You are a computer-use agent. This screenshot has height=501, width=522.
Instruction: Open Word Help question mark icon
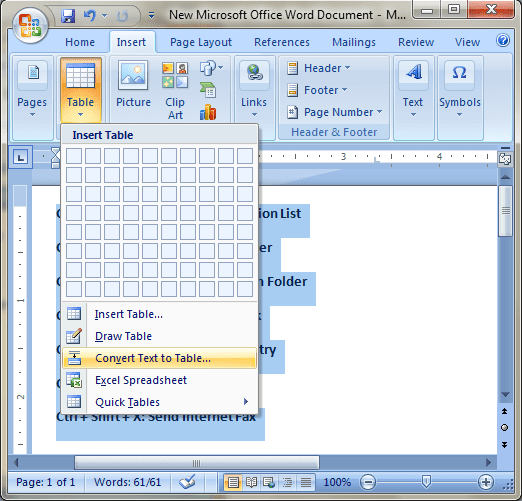(x=503, y=41)
